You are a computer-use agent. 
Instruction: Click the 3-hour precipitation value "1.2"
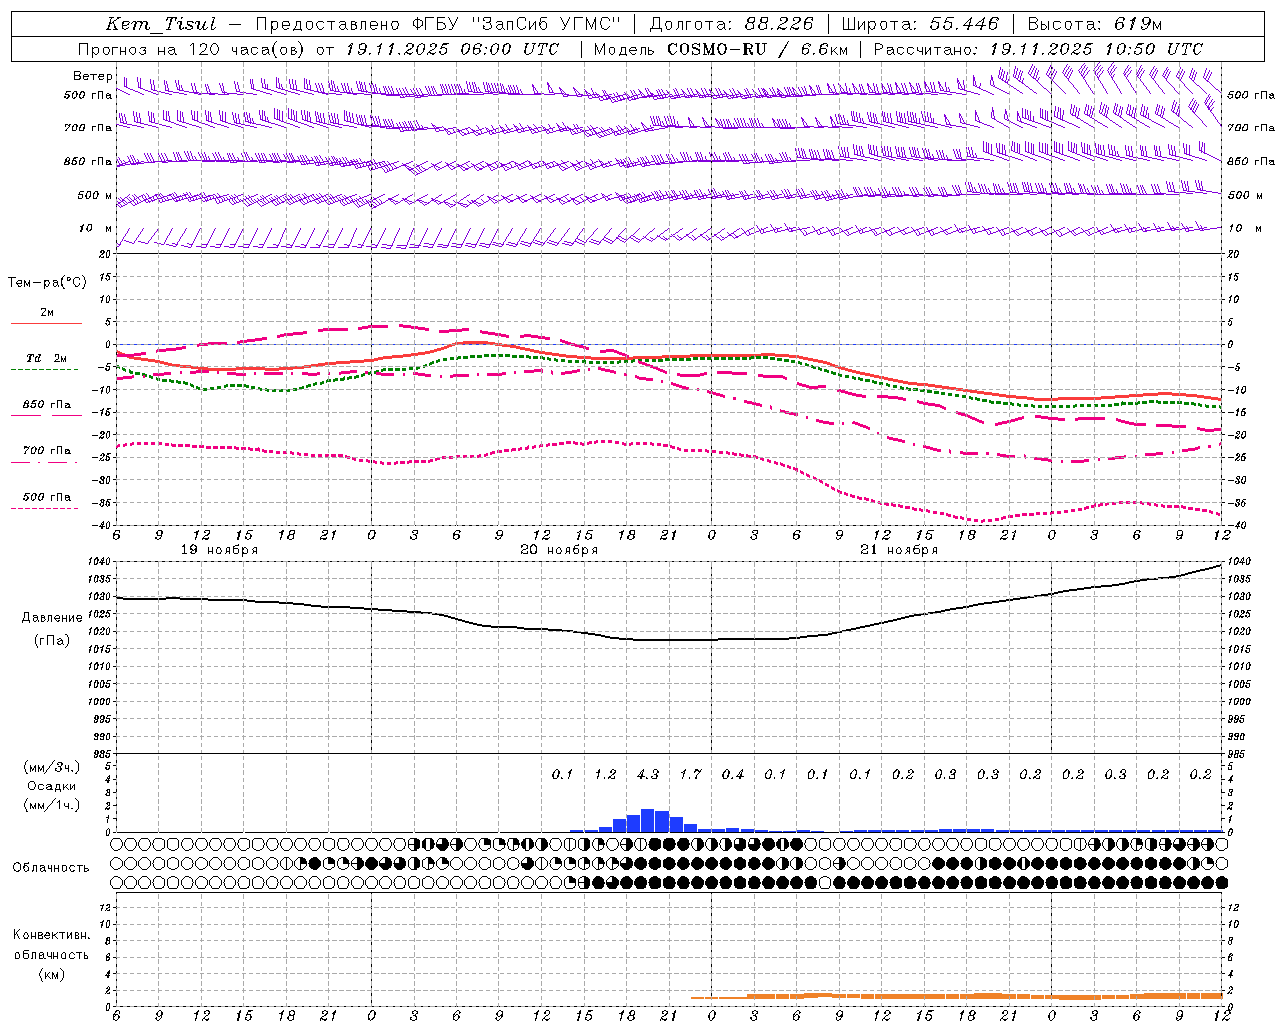point(605,775)
